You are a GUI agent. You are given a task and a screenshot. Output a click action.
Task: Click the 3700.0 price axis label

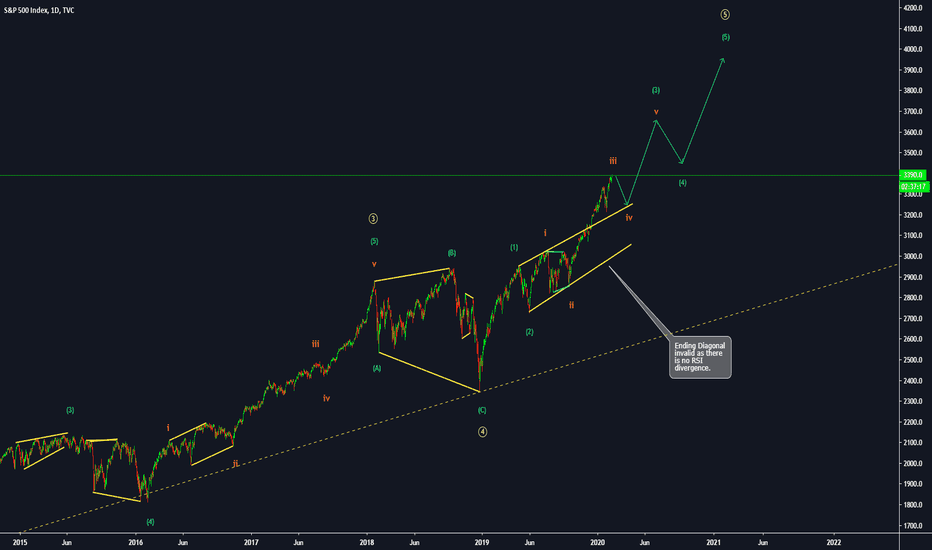(x=913, y=111)
